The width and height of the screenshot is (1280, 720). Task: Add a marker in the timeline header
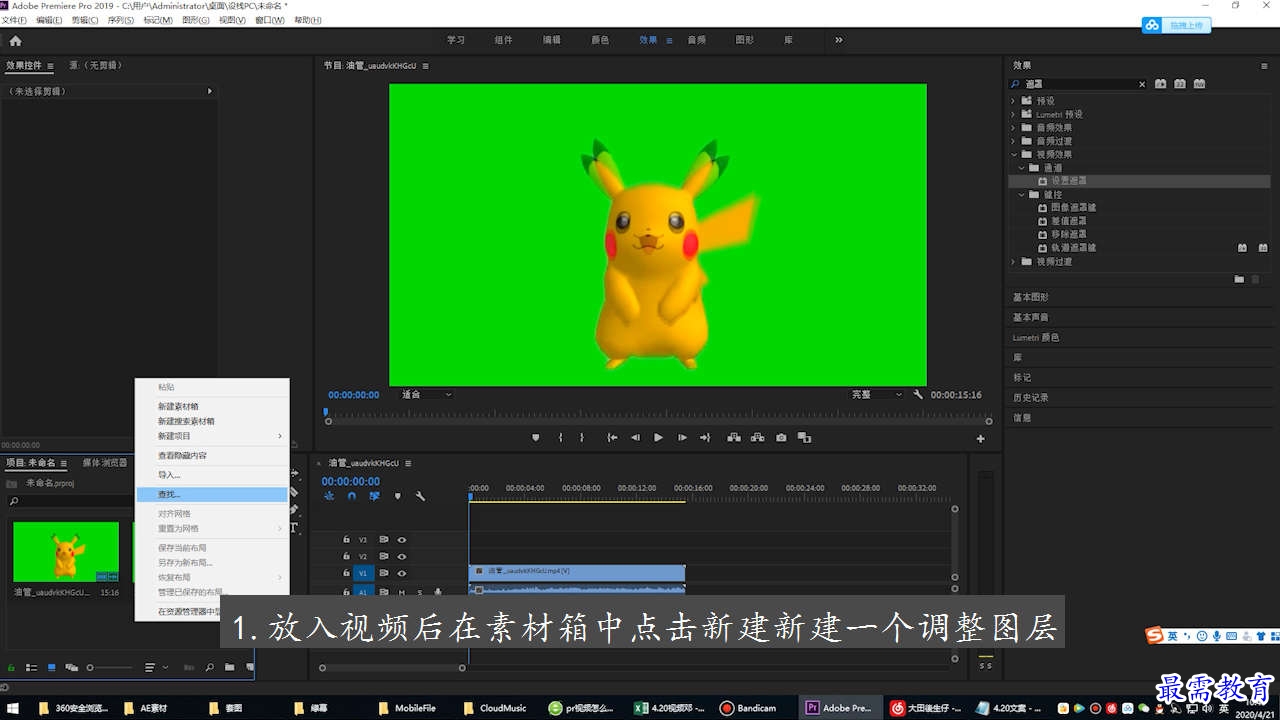coord(397,496)
